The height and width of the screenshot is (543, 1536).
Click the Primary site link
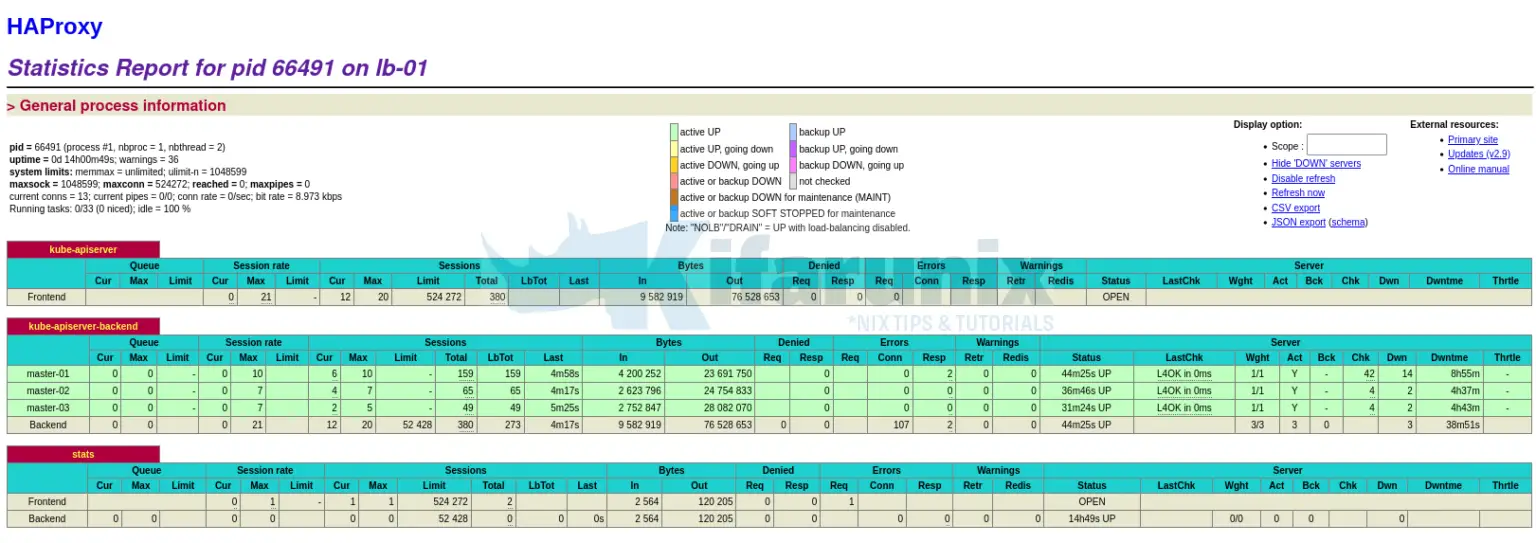(1472, 140)
